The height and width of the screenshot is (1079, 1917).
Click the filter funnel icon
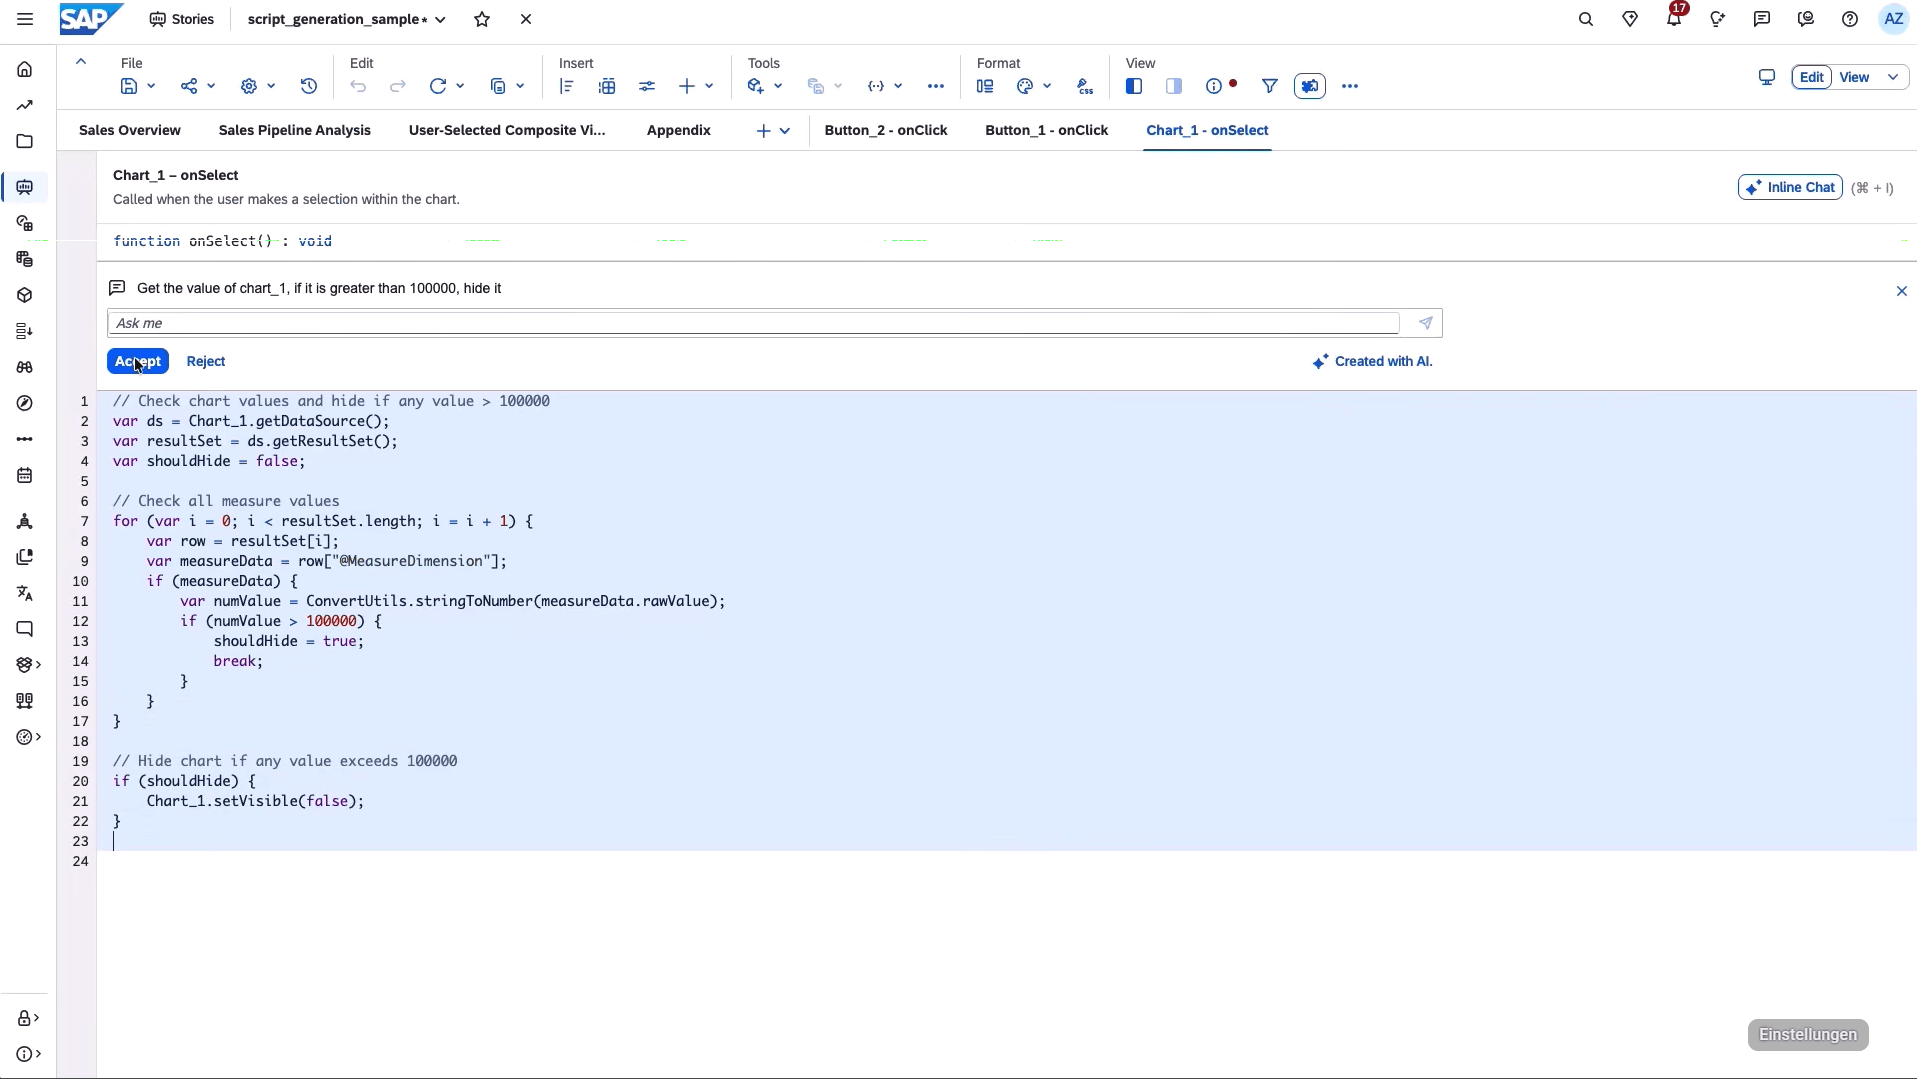click(1270, 86)
